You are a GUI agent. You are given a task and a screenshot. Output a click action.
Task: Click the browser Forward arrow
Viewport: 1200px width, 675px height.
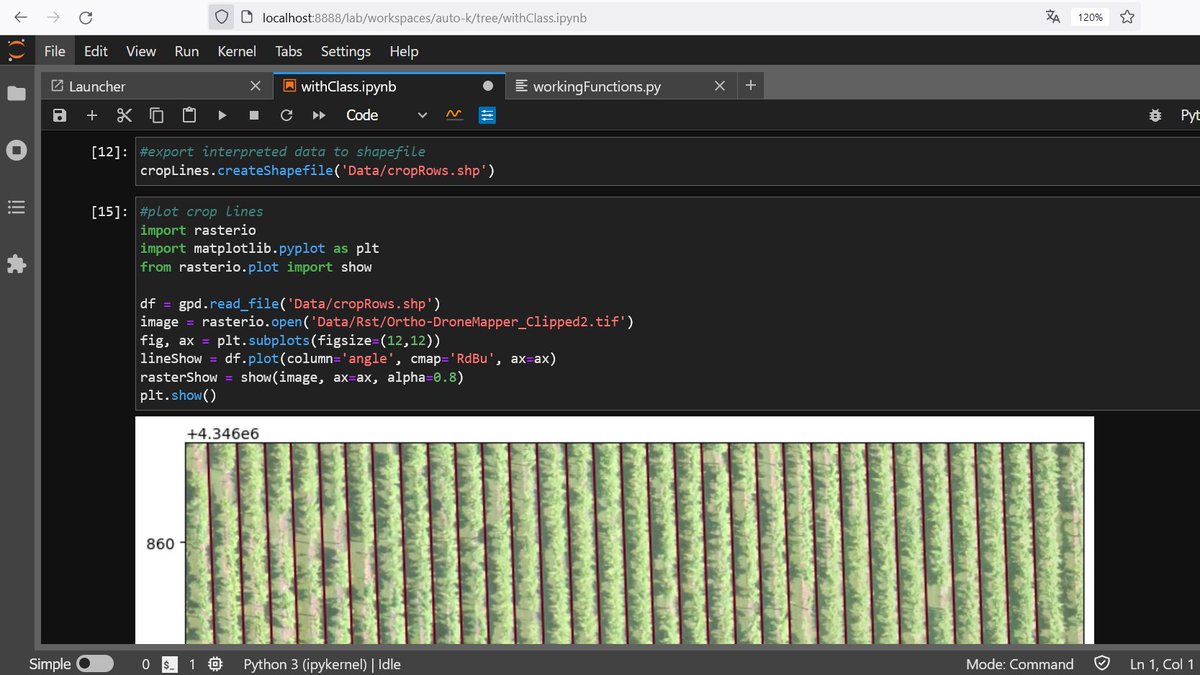(x=53, y=17)
